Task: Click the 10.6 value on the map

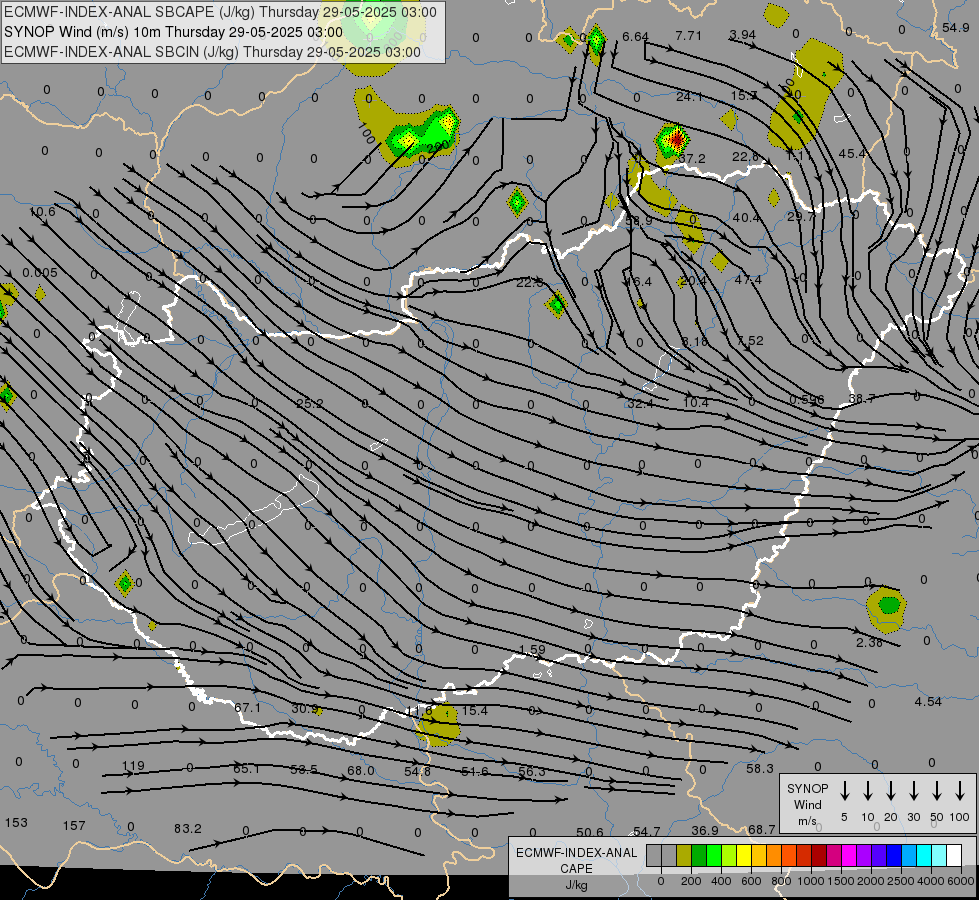Action: point(42,212)
